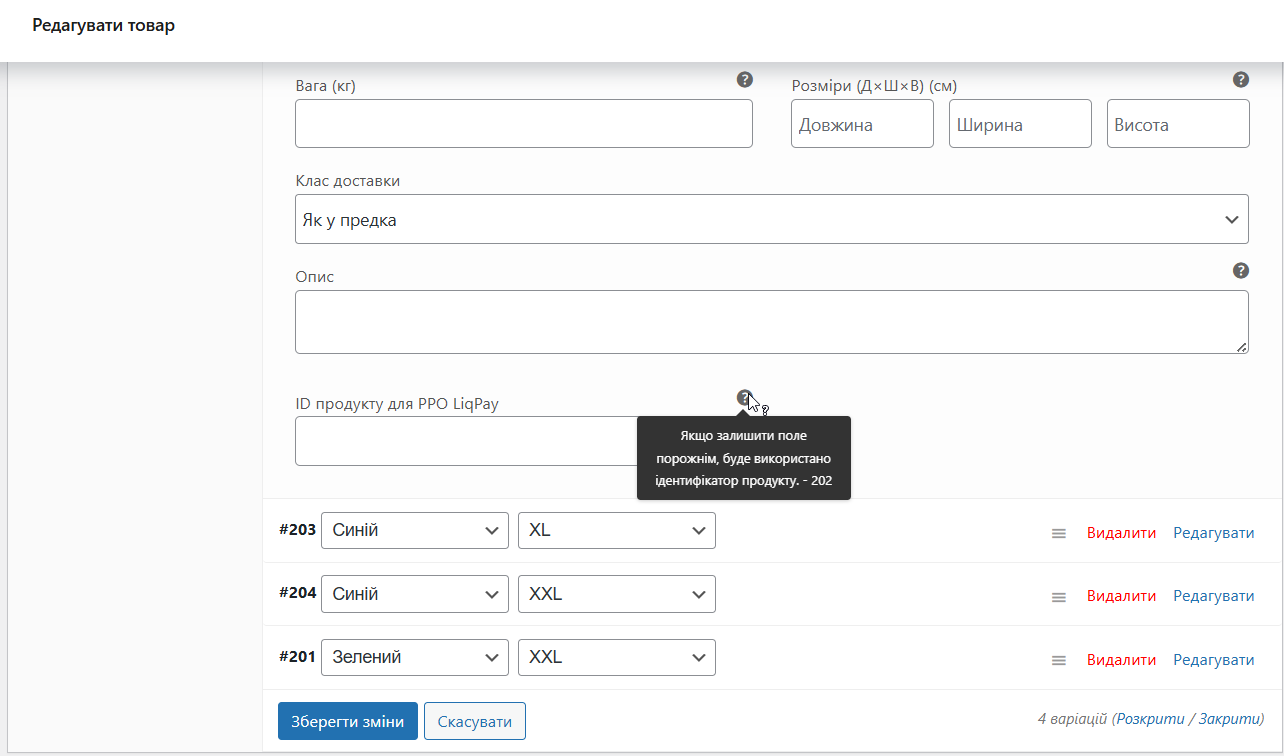The width and height of the screenshot is (1284, 756).
Task: Click Закрити link to collapse variations
Action: [1229, 719]
